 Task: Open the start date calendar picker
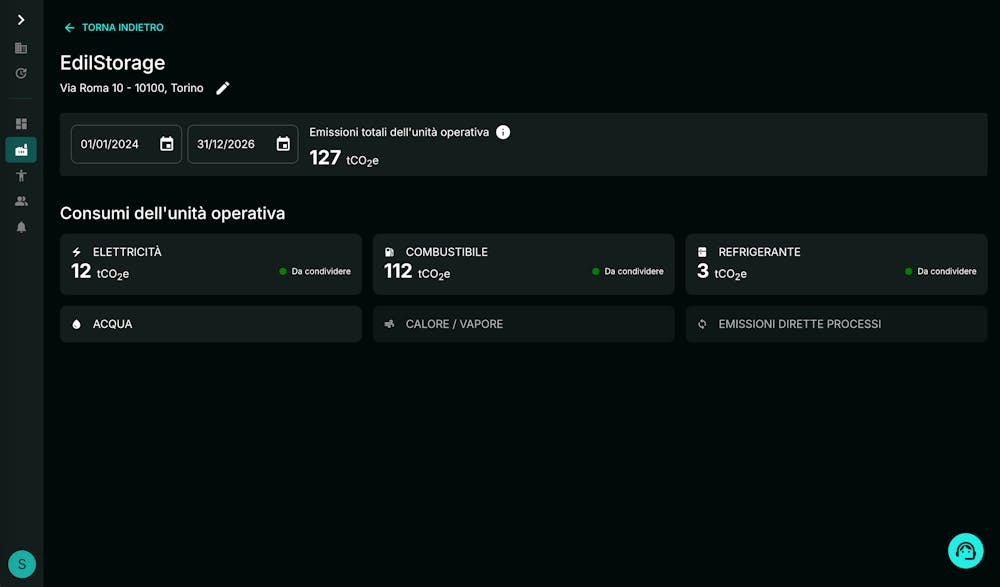point(167,144)
